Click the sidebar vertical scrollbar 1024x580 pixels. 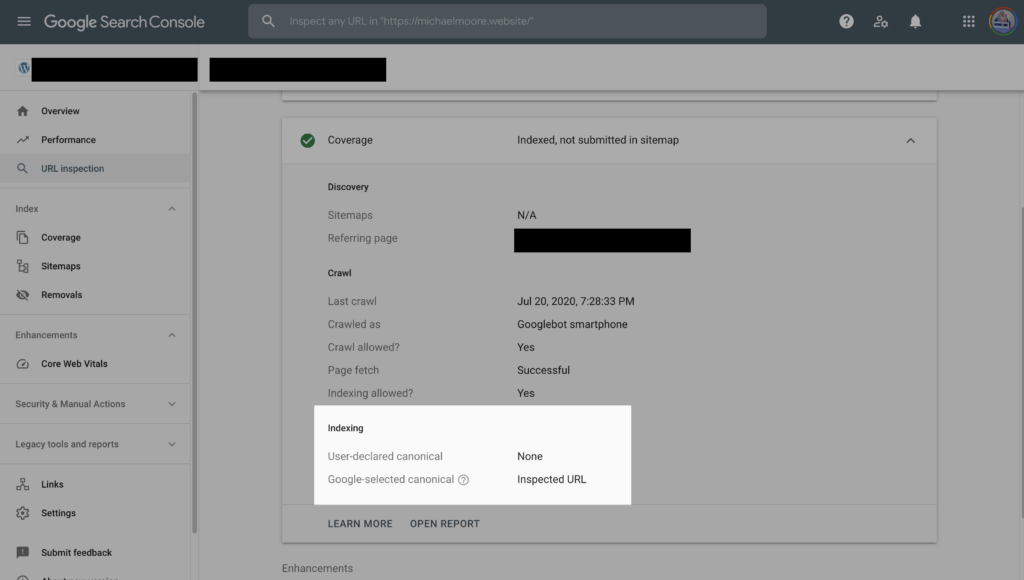194,314
